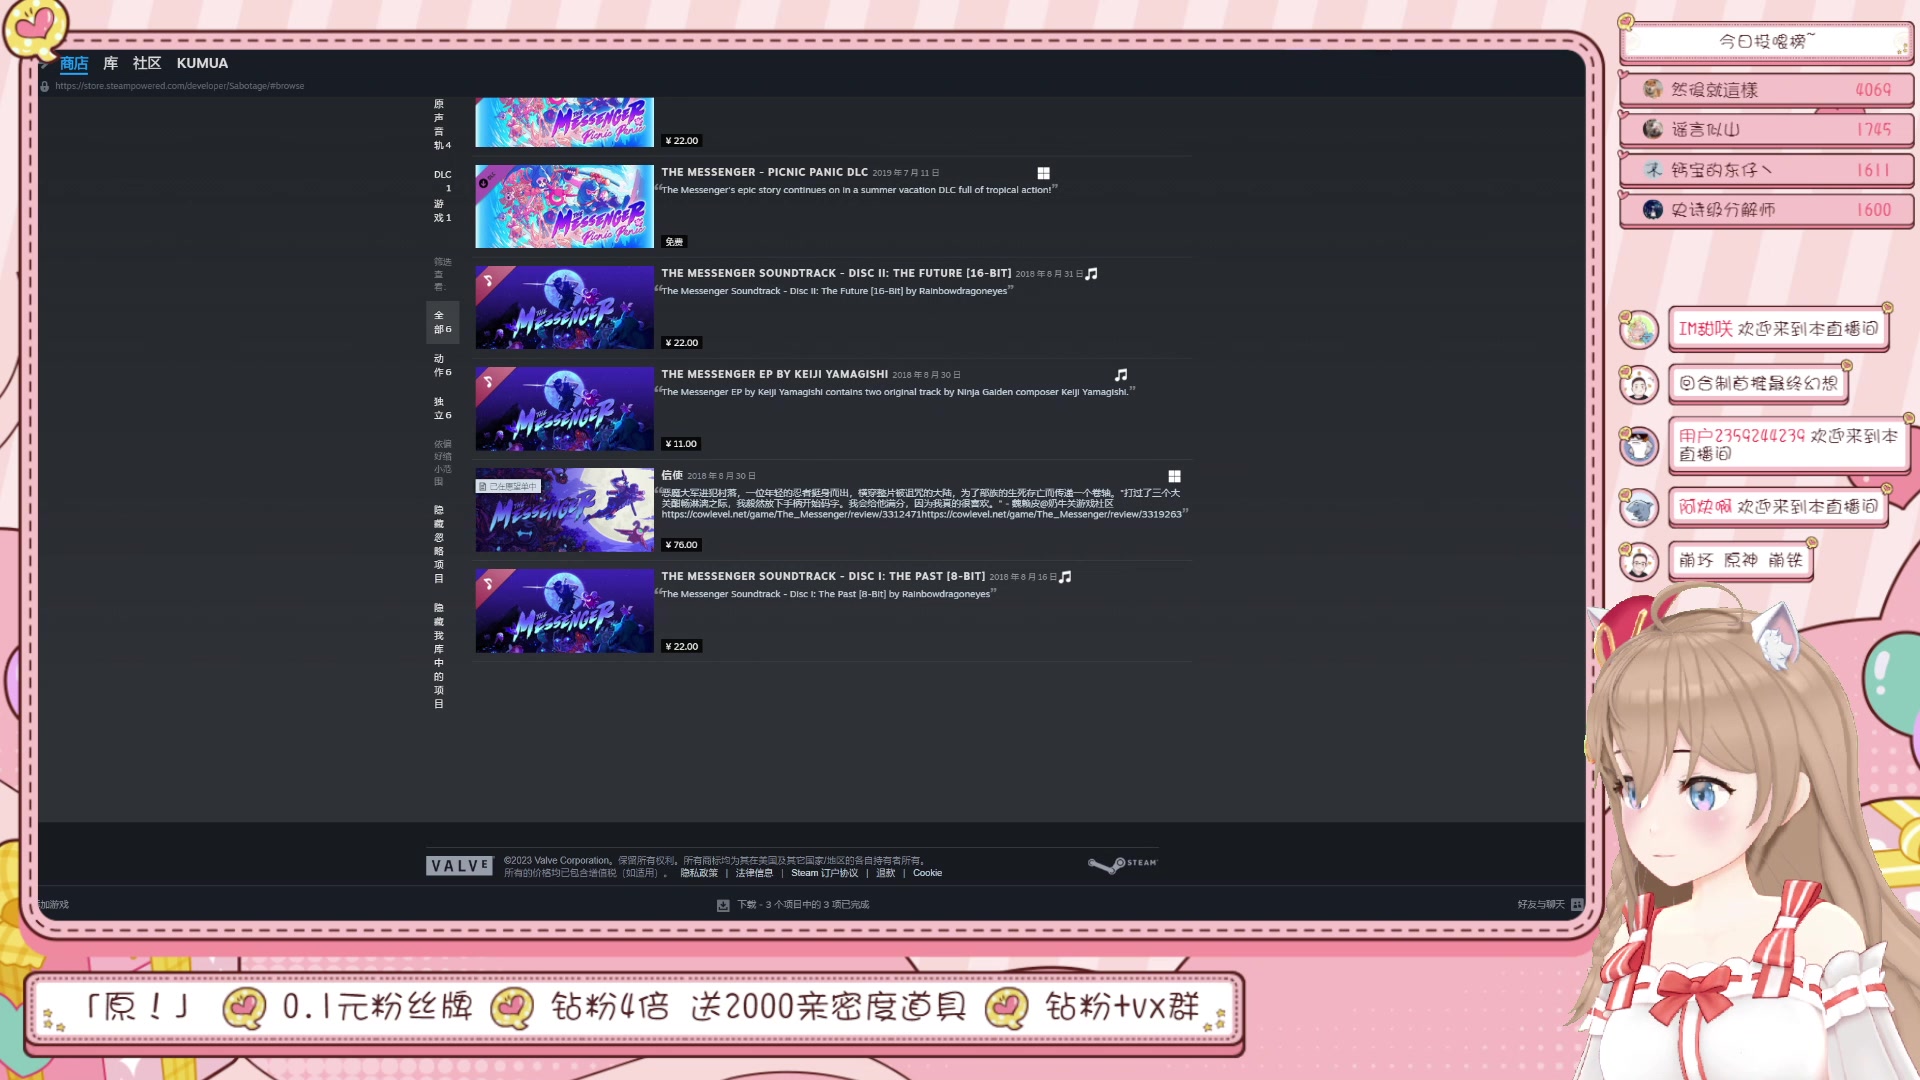Viewport: 1920px width, 1080px height.
Task: Click the music note icon on the Disc II: The Future row
Action: (1092, 274)
